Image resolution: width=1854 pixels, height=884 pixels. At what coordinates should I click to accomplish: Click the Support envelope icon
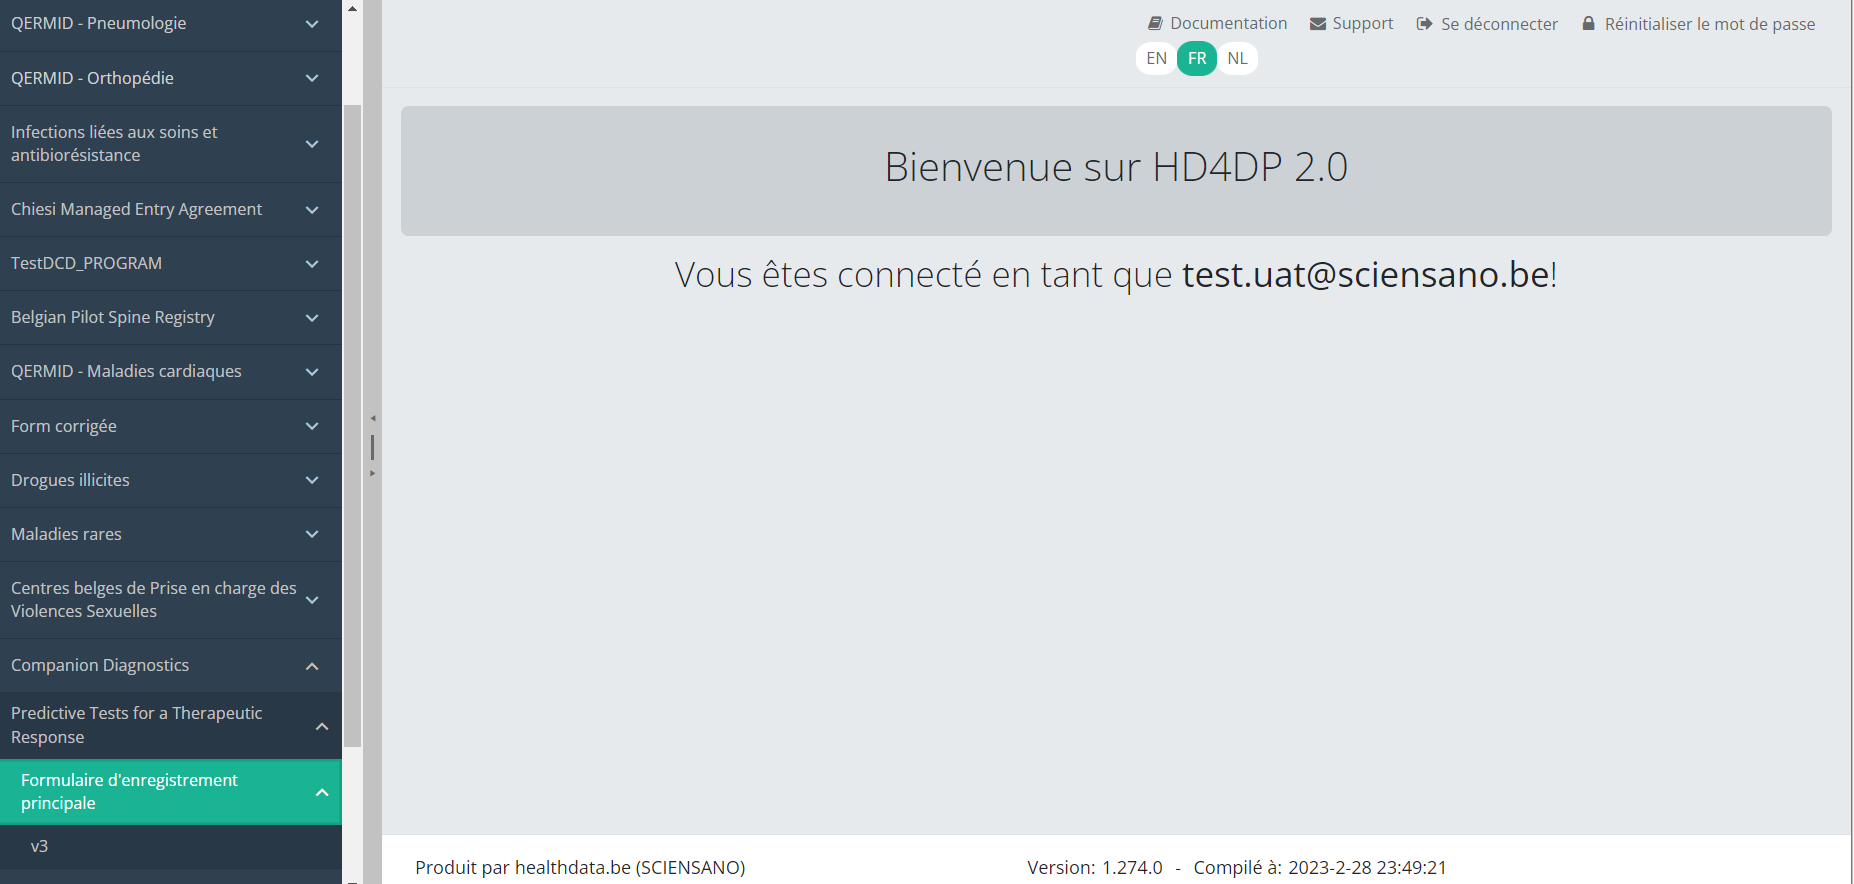pyautogui.click(x=1318, y=23)
